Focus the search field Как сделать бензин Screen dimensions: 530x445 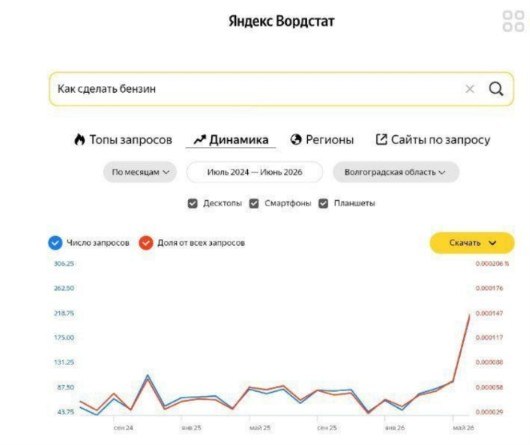(257, 89)
